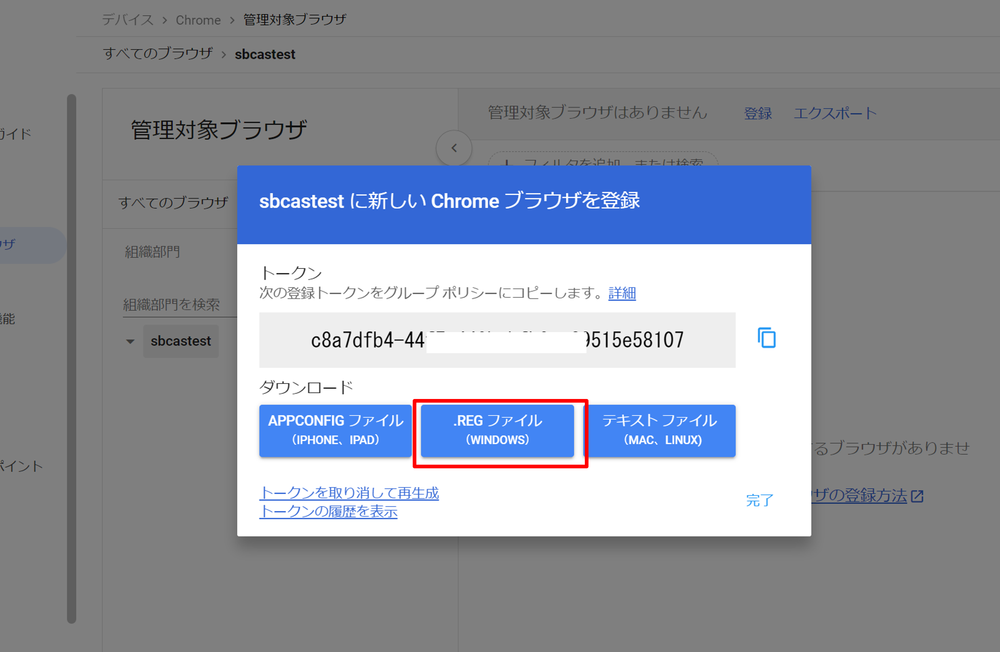1000x652 pixels.
Task: Open the Chrome breadcrumb
Action: coord(198,20)
